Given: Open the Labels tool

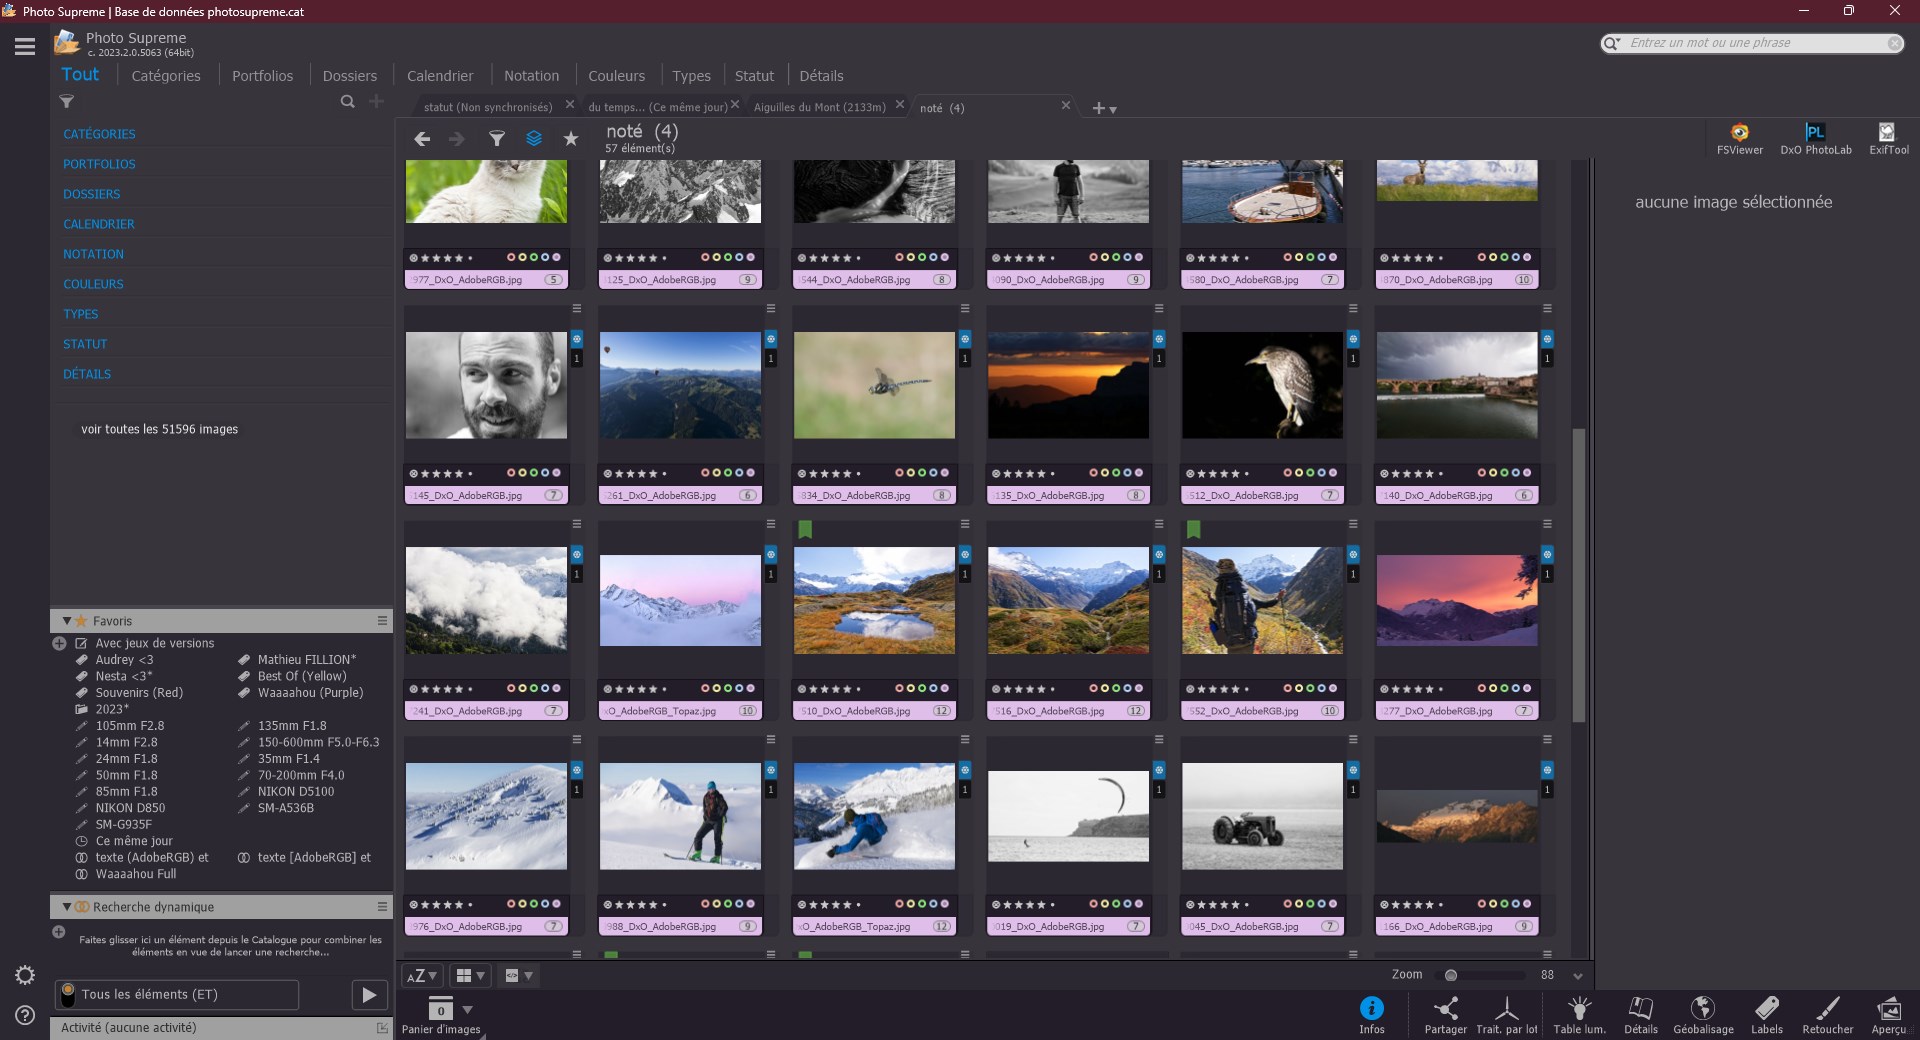Looking at the screenshot, I should (1766, 1015).
